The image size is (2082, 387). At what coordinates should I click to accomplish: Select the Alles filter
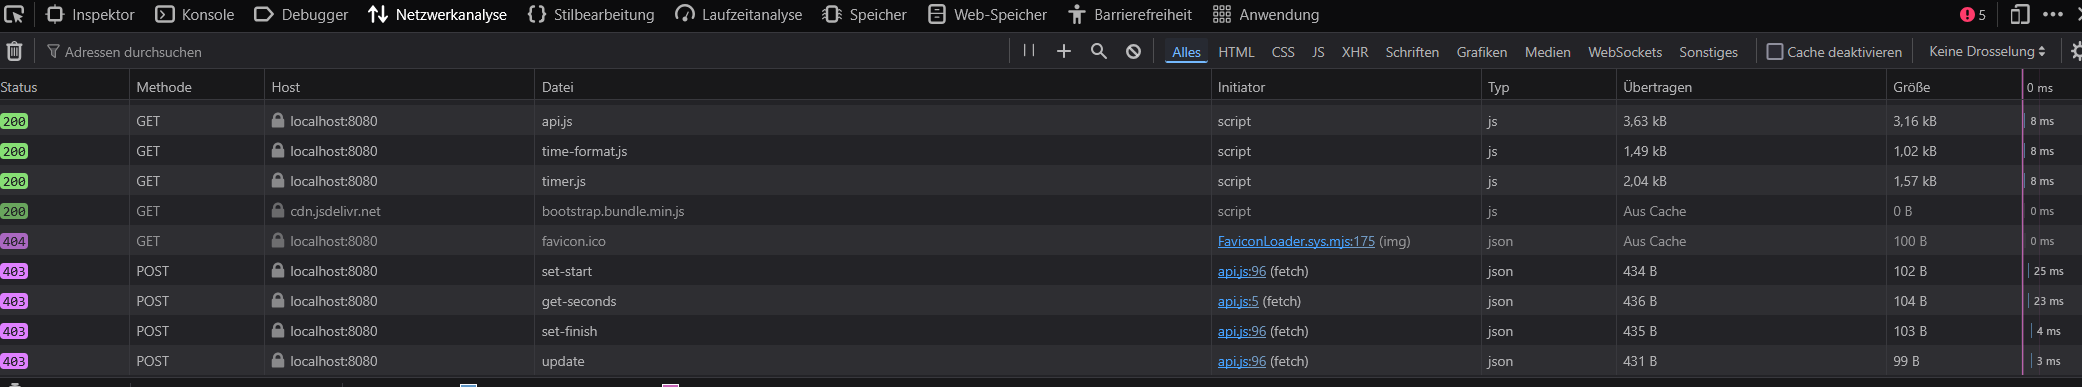(x=1186, y=52)
